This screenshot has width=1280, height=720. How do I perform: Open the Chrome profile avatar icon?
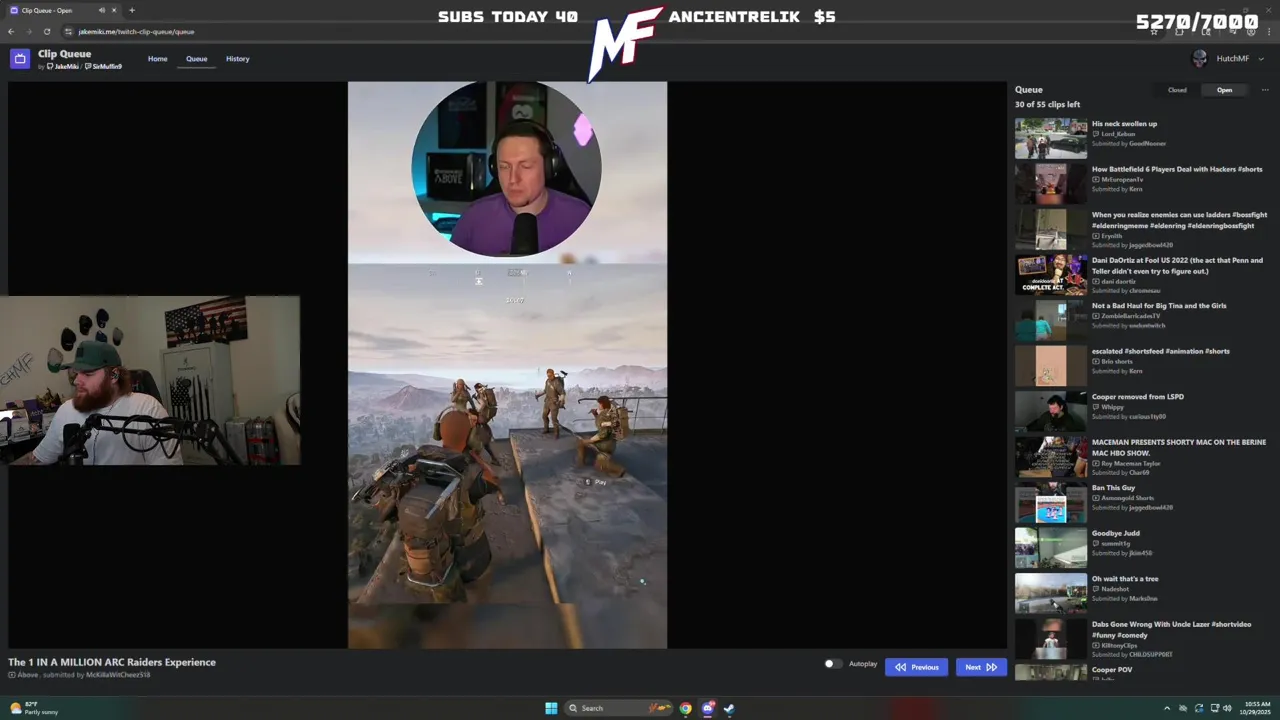pyautogui.click(x=1250, y=31)
